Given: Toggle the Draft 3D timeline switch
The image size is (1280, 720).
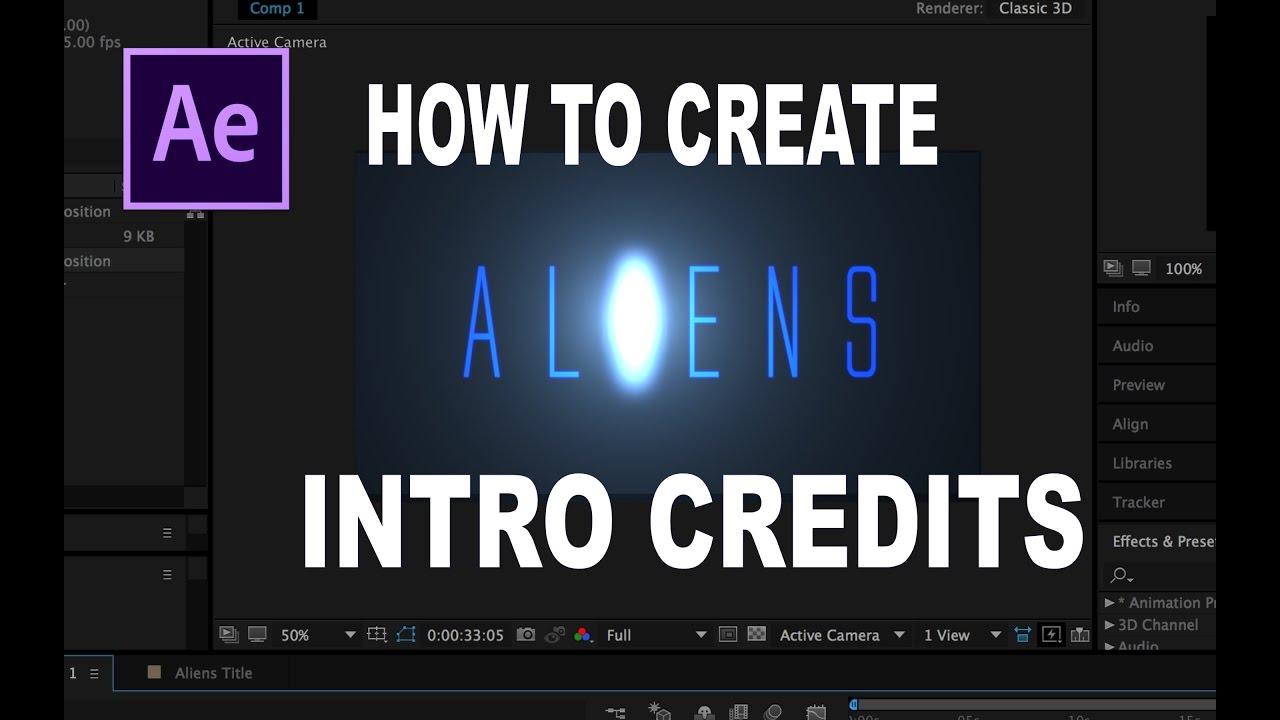Looking at the screenshot, I should coord(660,711).
